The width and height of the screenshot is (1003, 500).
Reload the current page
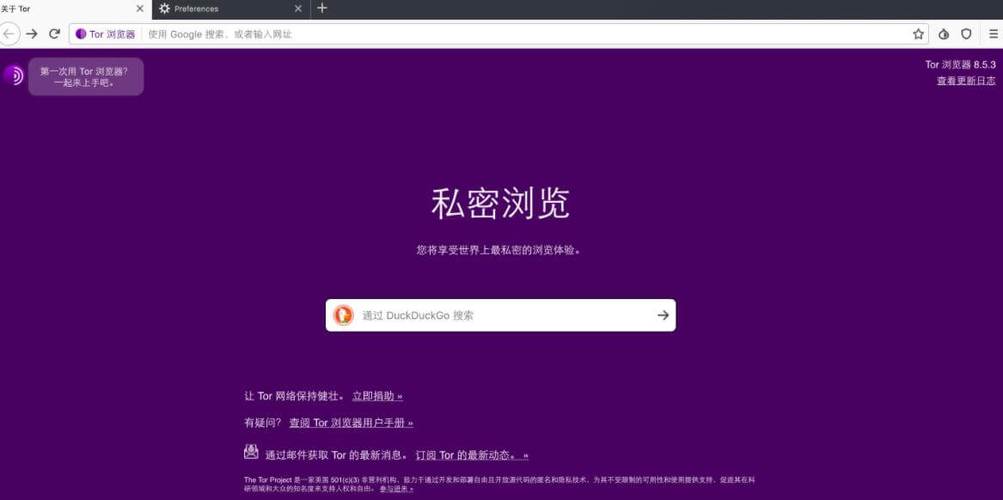[54, 34]
